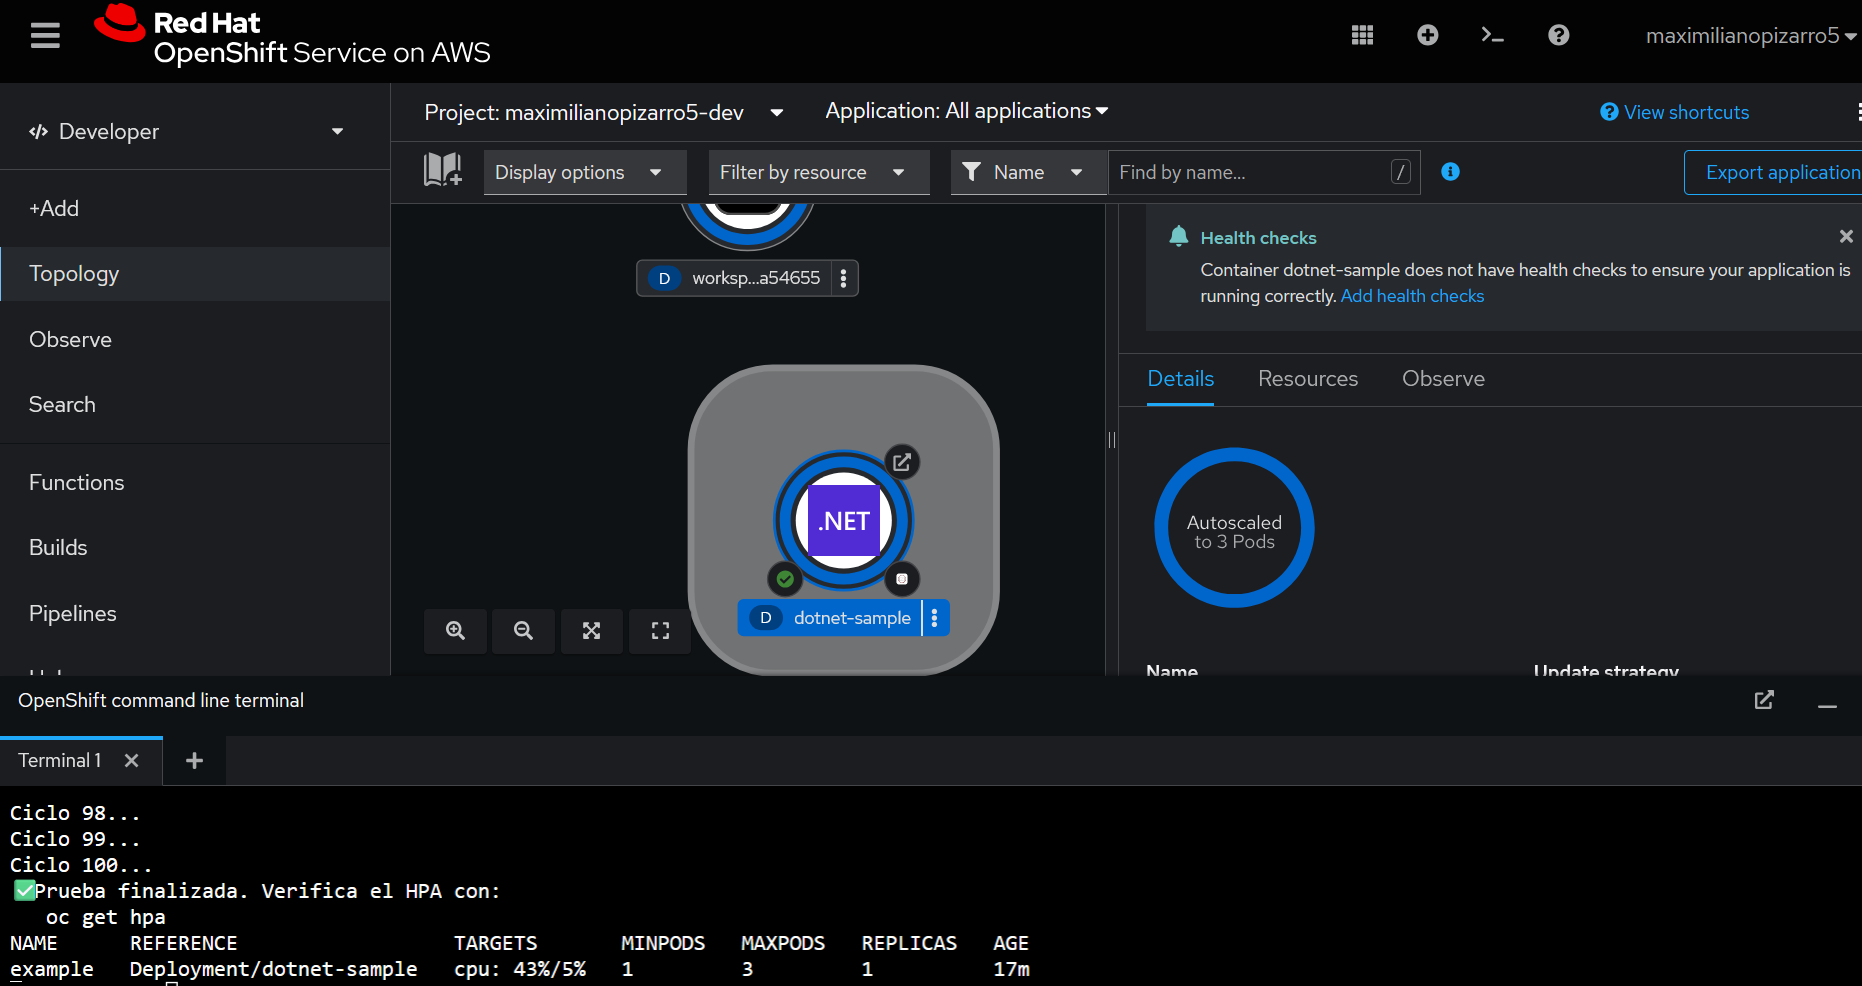1862x986 pixels.
Task: Open the Name filter type dropdown
Action: [1029, 172]
